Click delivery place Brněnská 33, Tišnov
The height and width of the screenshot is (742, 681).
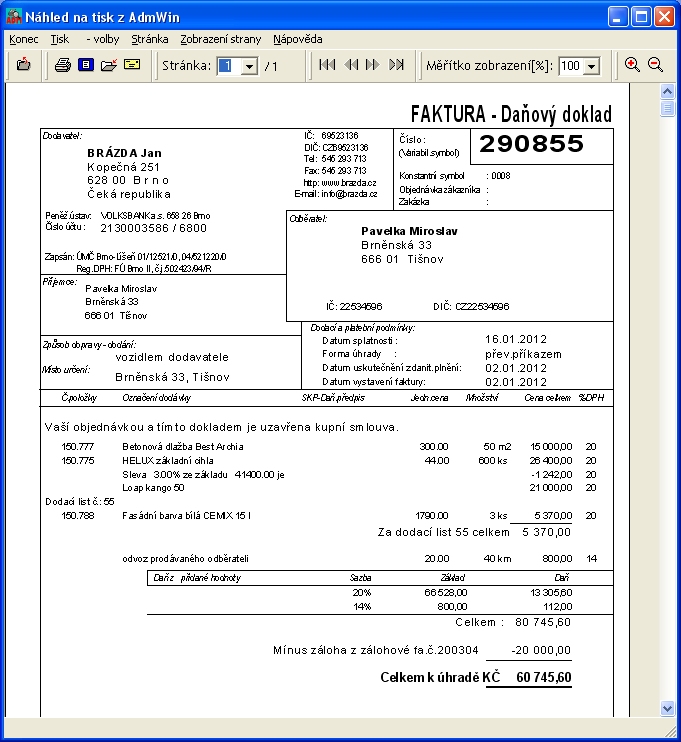[x=172, y=377]
